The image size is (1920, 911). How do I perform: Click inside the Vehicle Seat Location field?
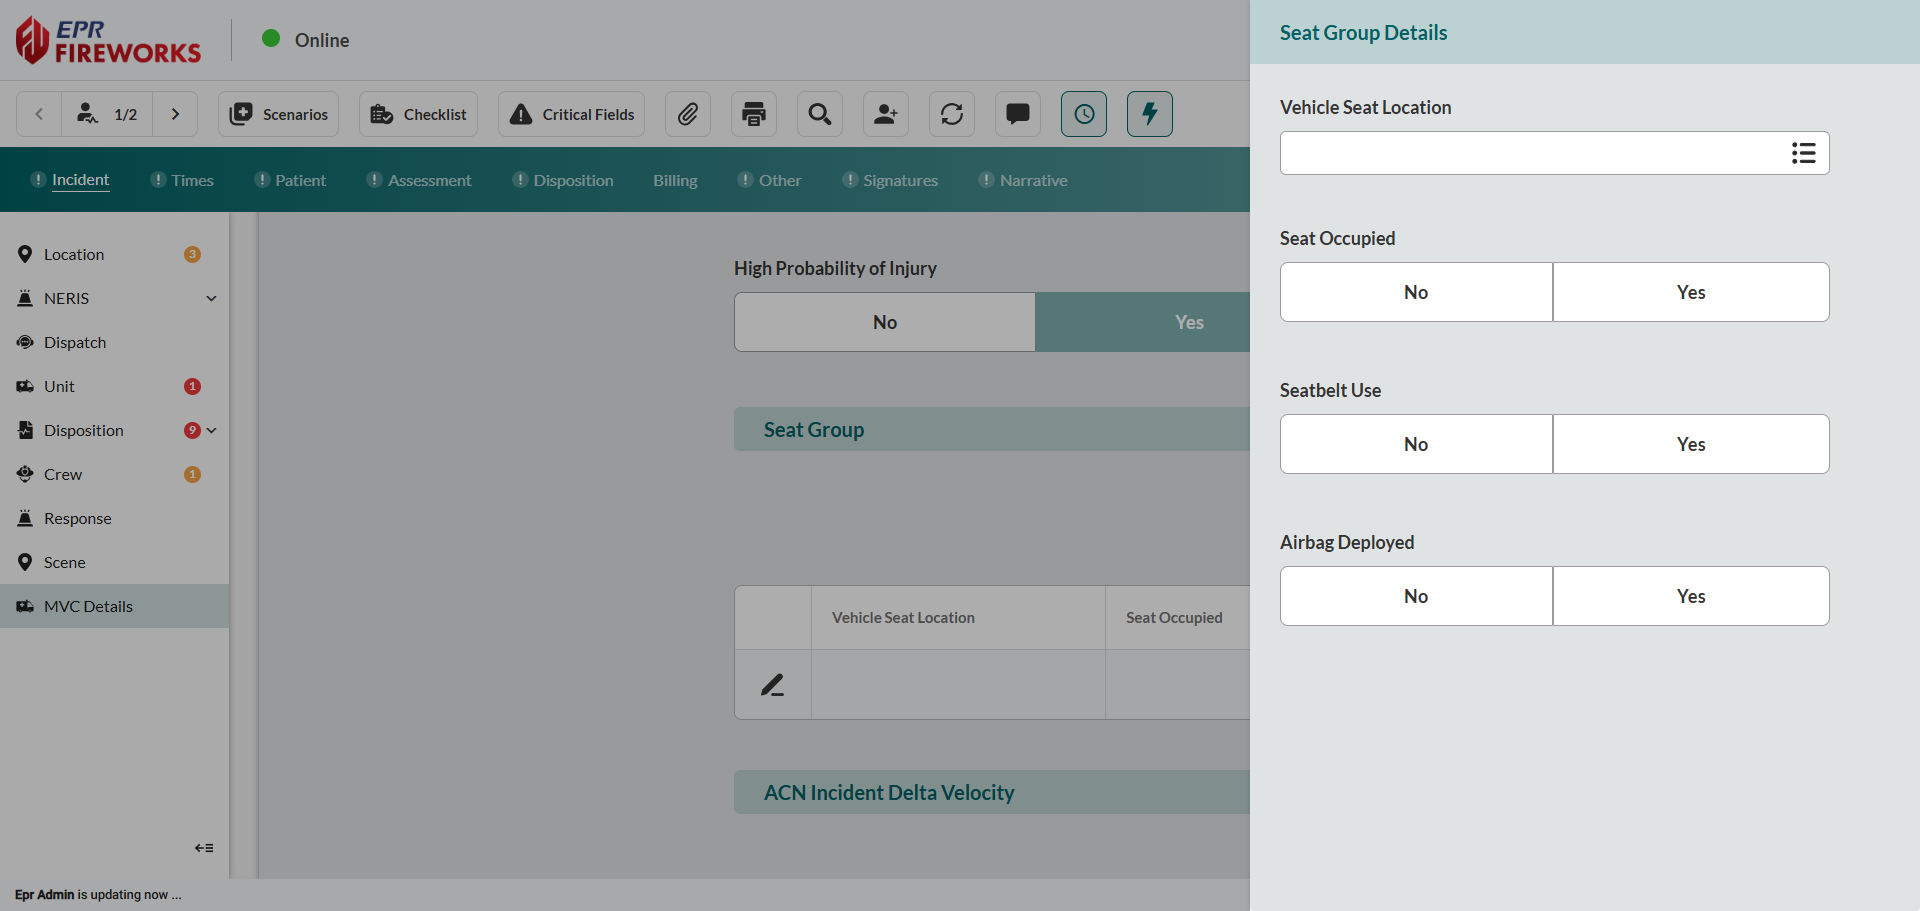point(1530,153)
